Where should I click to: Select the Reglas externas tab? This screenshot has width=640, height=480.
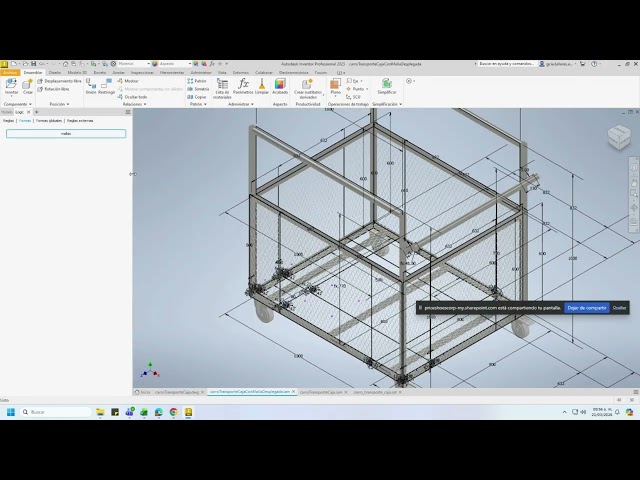(x=80, y=121)
